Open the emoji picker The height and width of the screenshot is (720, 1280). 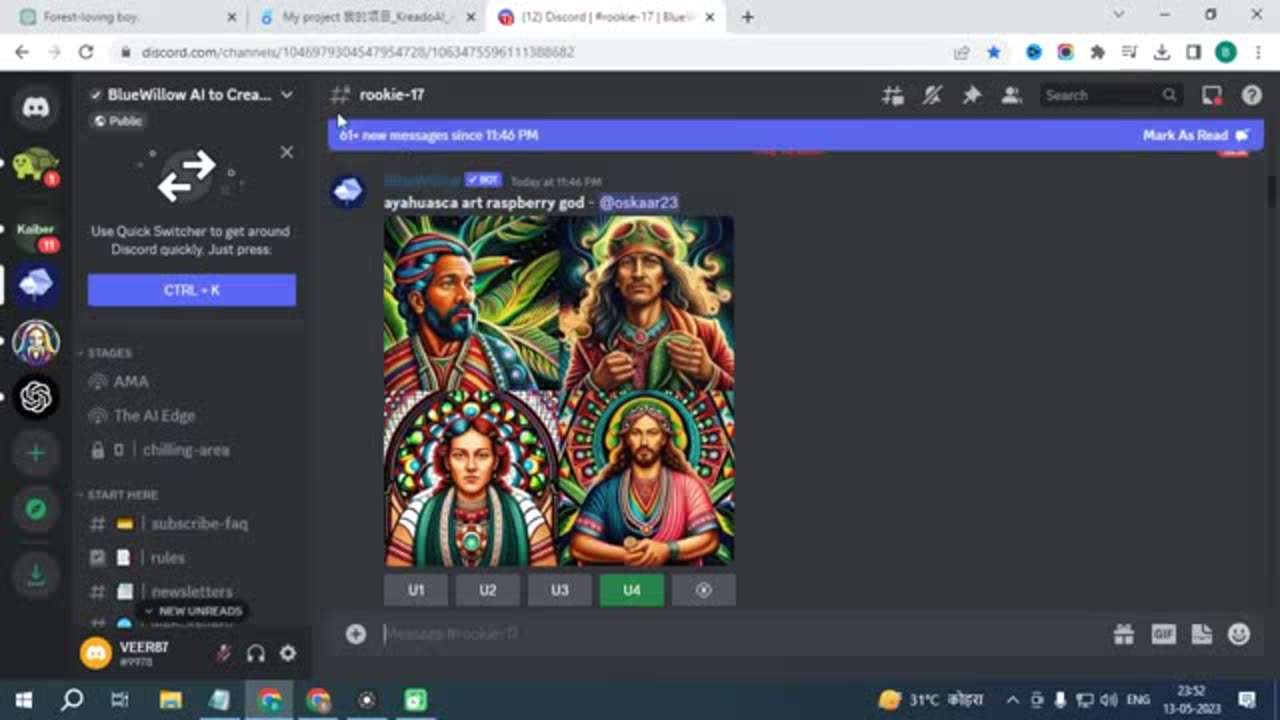[1239, 634]
